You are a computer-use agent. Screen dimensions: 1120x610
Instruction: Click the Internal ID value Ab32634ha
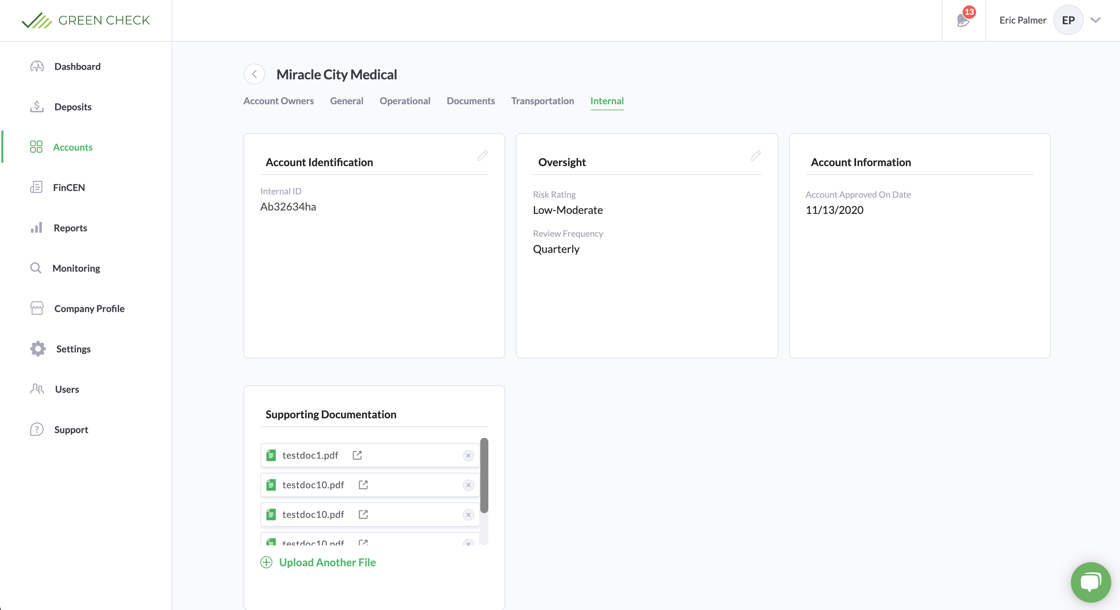tap(288, 206)
